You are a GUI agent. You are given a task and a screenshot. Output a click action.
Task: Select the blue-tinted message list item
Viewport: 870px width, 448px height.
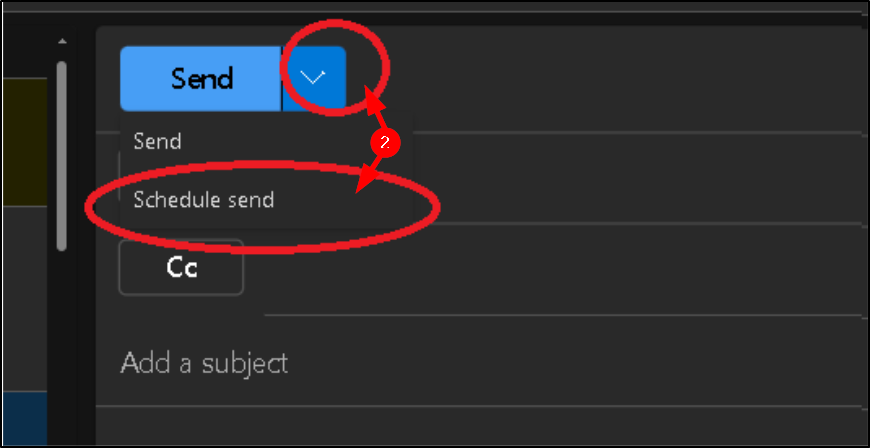click(25, 419)
